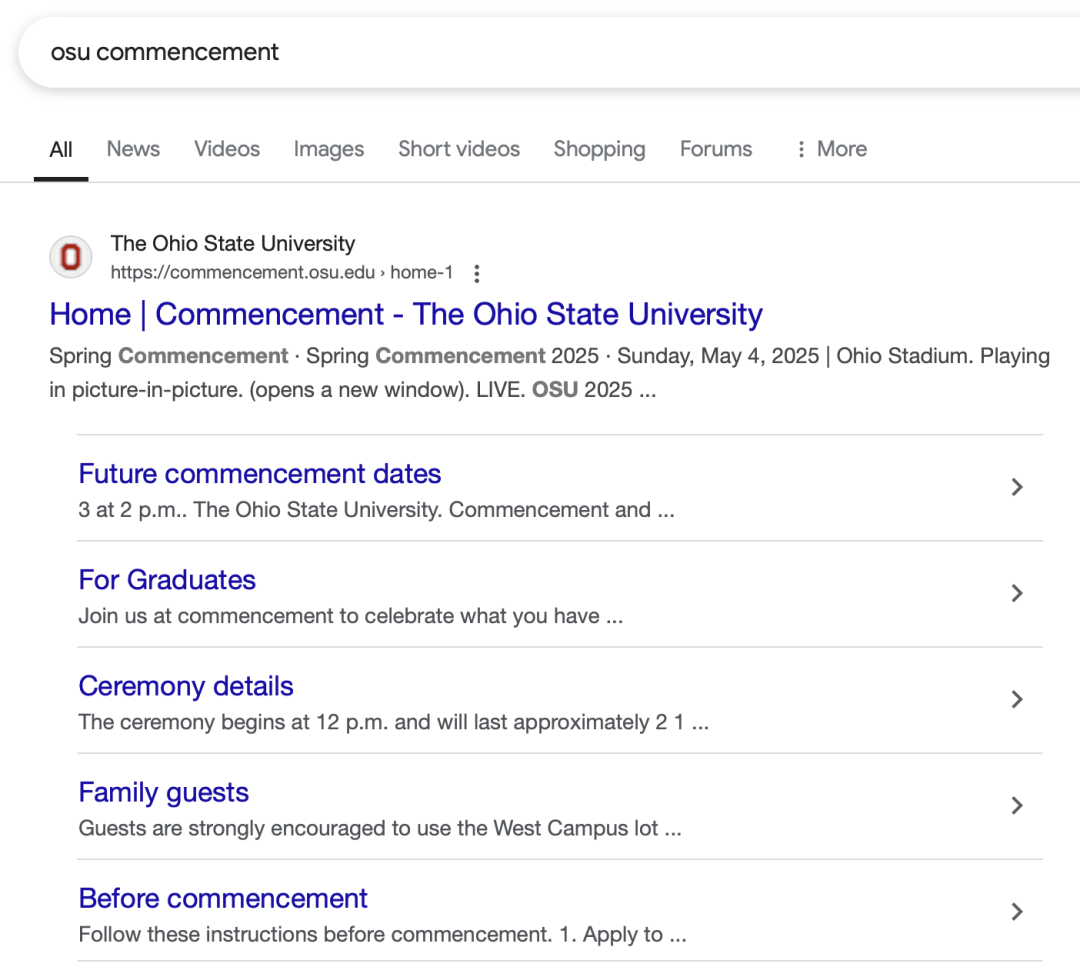The width and height of the screenshot is (1080, 977).
Task: Switch to the Videos tab
Action: (x=227, y=149)
